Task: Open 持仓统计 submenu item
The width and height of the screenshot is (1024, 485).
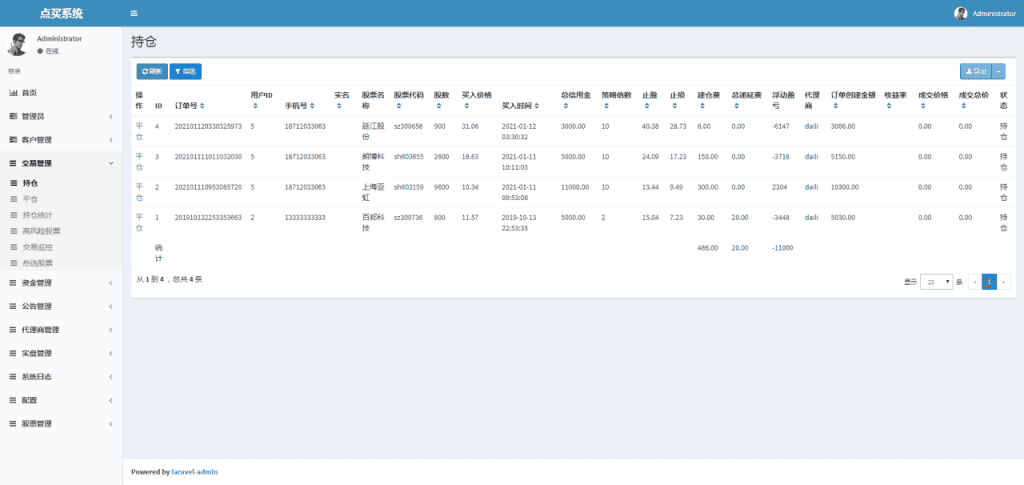Action: (38, 215)
